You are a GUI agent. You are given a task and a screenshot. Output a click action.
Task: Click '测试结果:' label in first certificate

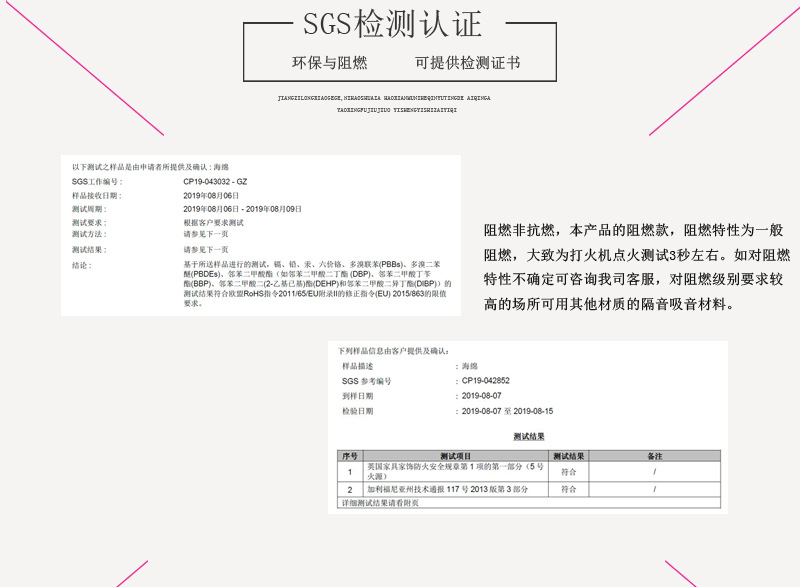pos(89,250)
